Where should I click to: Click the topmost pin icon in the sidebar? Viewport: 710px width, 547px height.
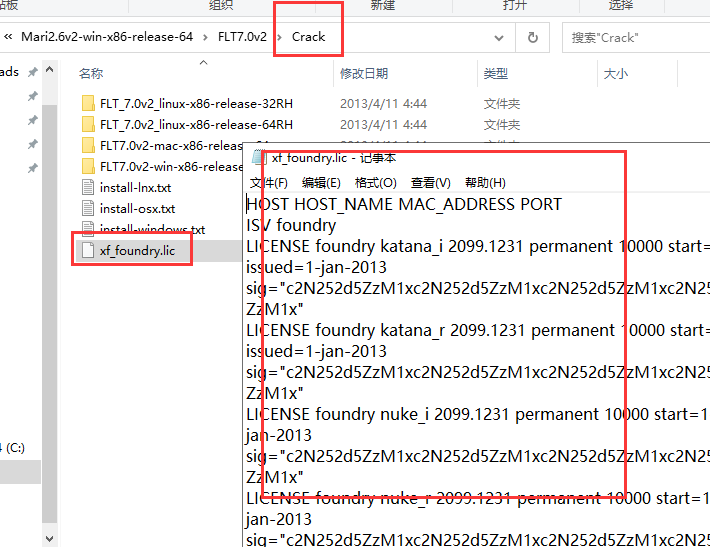[33, 73]
